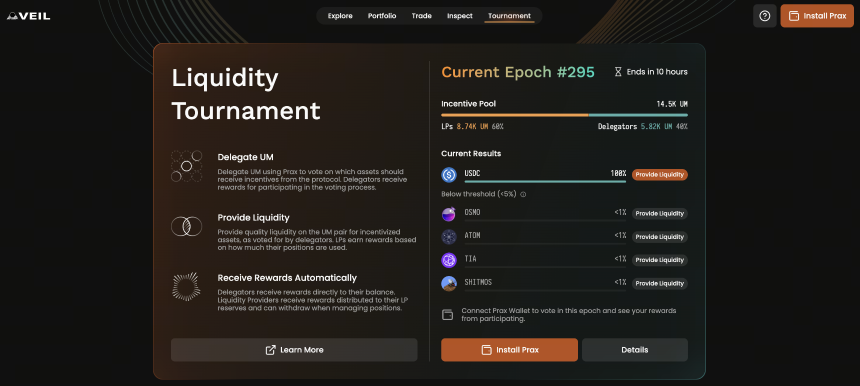Click Provide Liquidity for TIA

660,260
